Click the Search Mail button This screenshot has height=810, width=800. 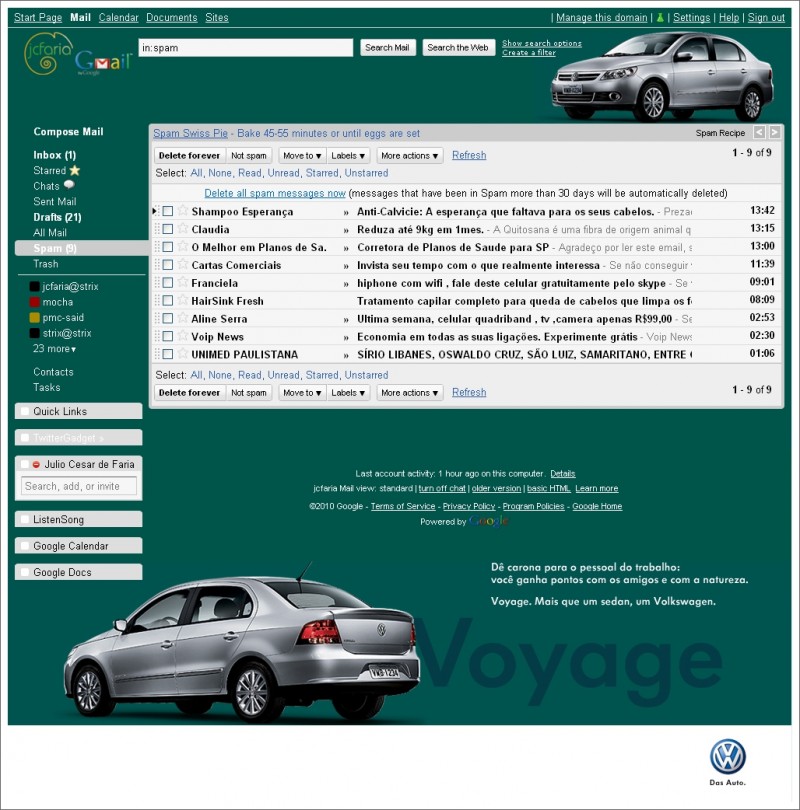pyautogui.click(x=387, y=48)
